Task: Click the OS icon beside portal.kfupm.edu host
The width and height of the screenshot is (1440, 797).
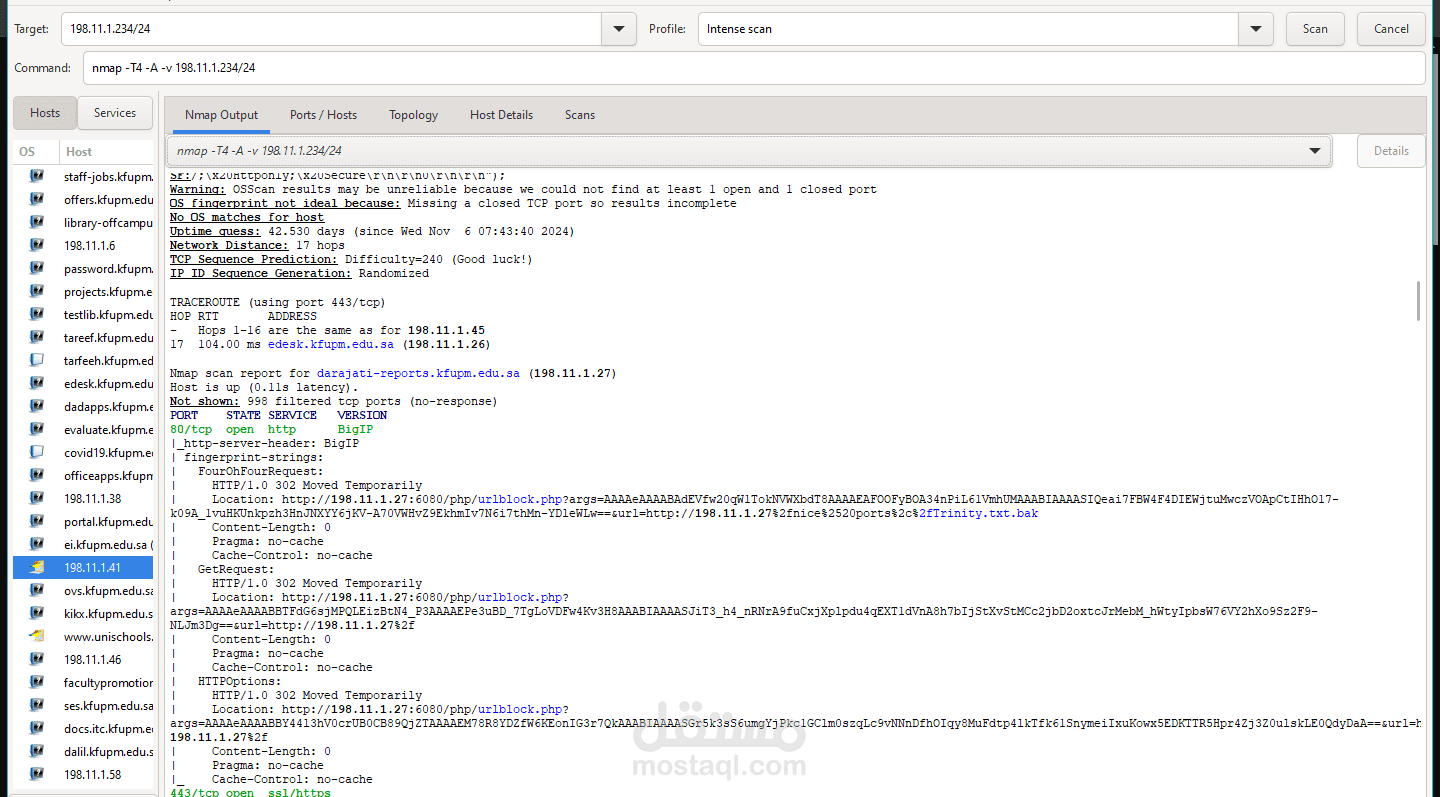Action: [37, 521]
